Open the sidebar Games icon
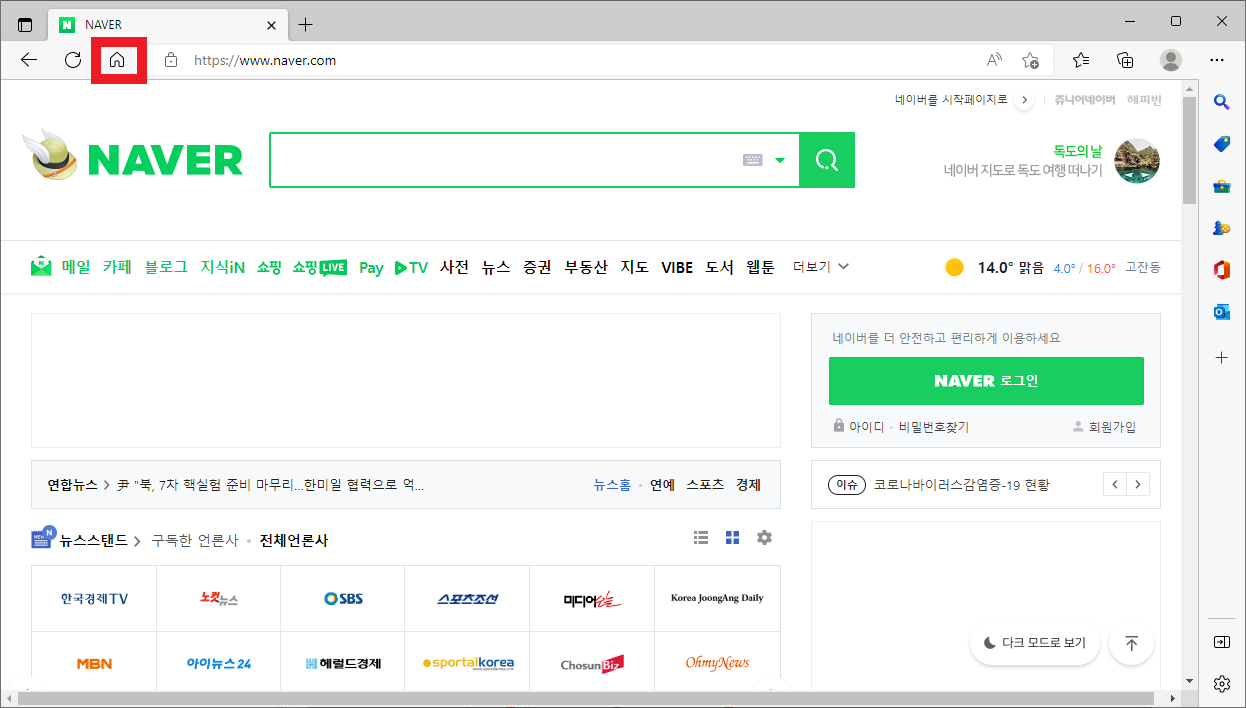Screen dimensions: 1246x708 [x=1221, y=228]
